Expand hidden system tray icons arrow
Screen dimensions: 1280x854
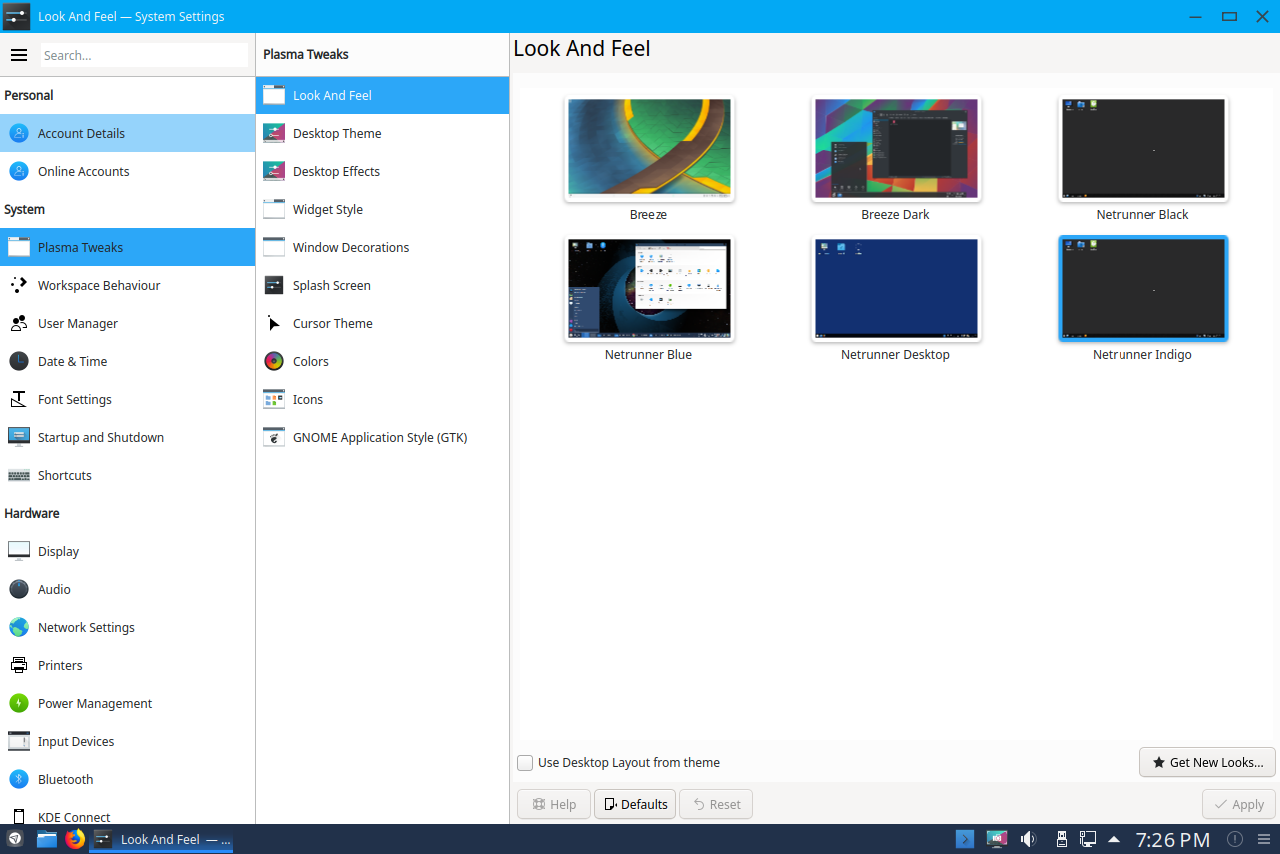click(1114, 839)
